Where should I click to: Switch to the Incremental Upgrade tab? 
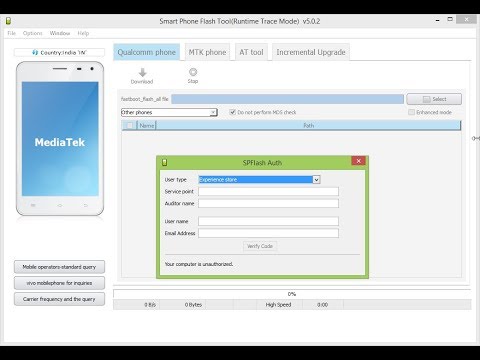tap(311, 52)
